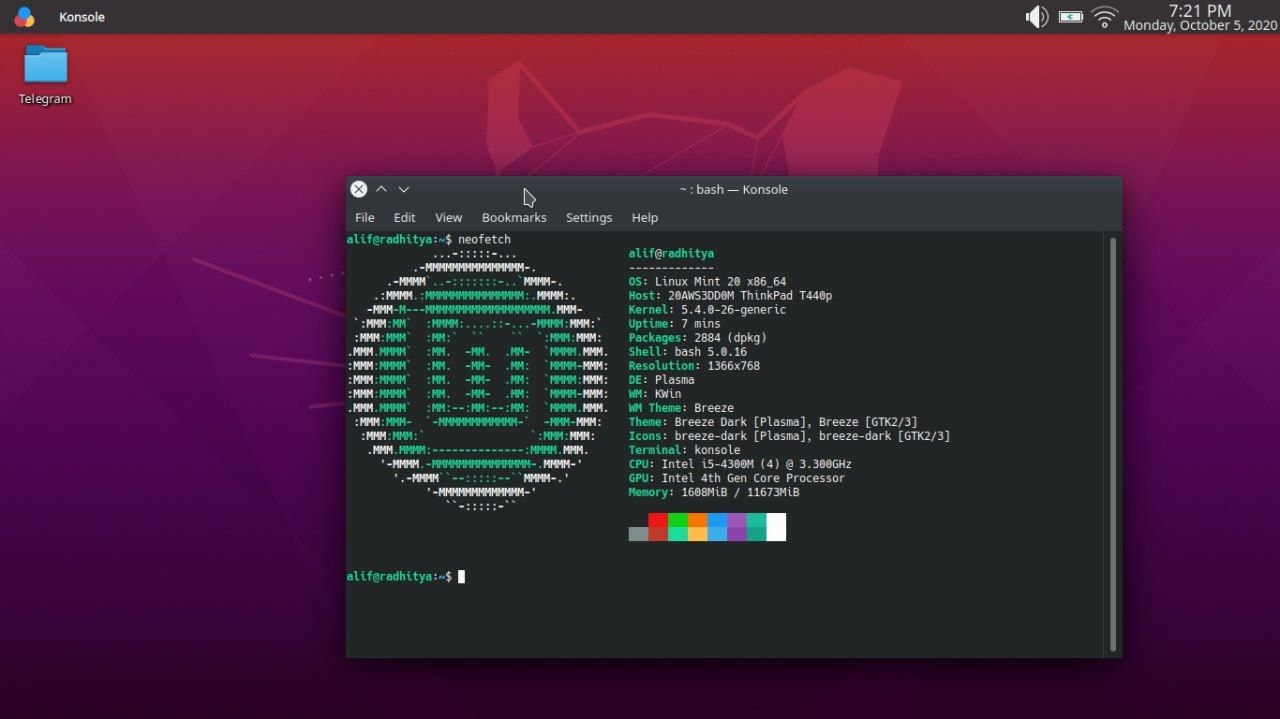Maximize Konsole with the up-arrow button
The height and width of the screenshot is (719, 1280).
381,189
